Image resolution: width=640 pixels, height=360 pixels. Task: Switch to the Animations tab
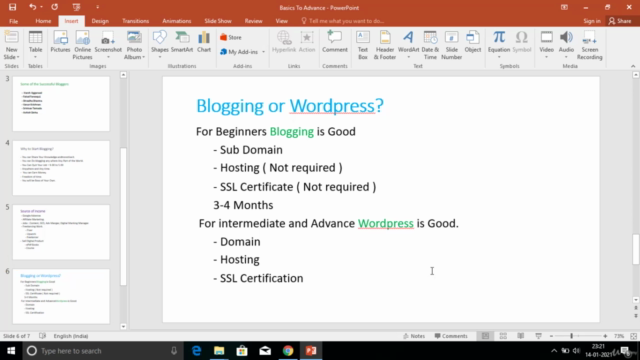point(177,21)
